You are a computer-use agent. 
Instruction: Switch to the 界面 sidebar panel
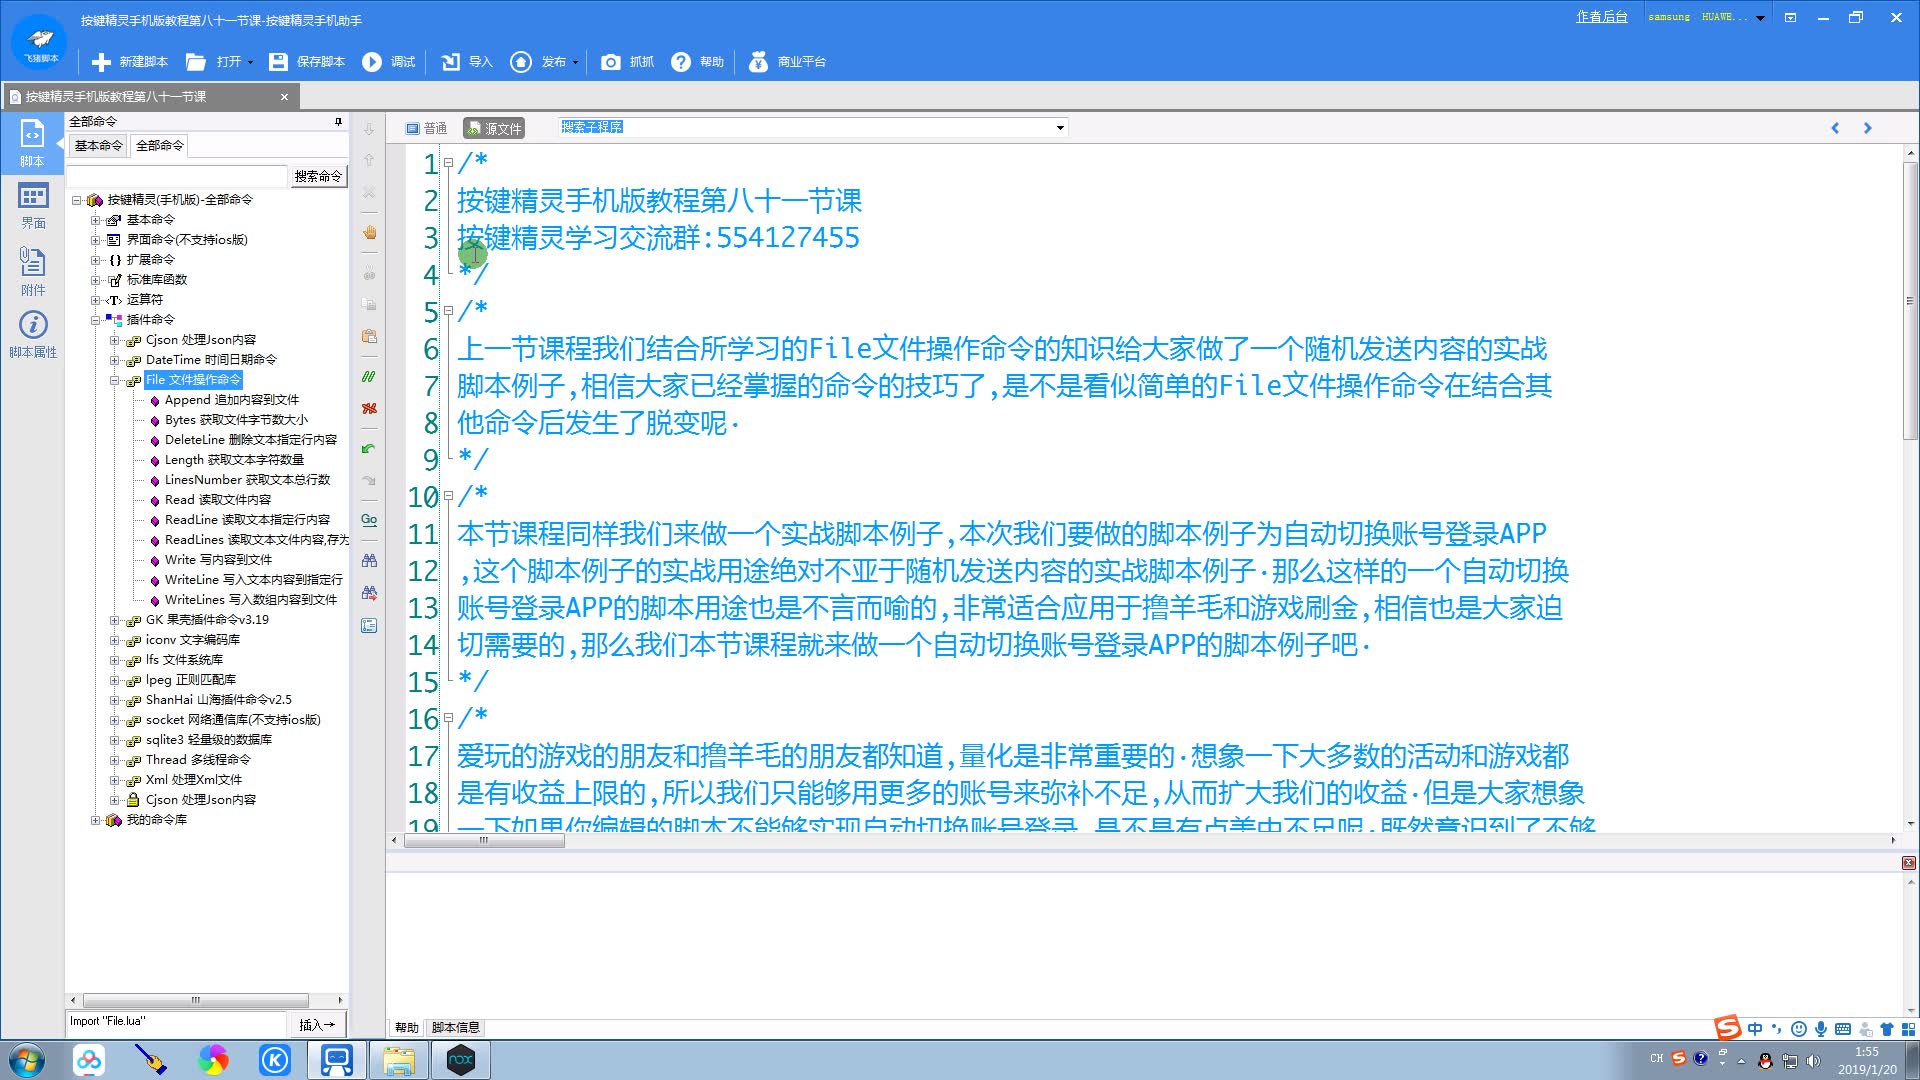click(33, 207)
